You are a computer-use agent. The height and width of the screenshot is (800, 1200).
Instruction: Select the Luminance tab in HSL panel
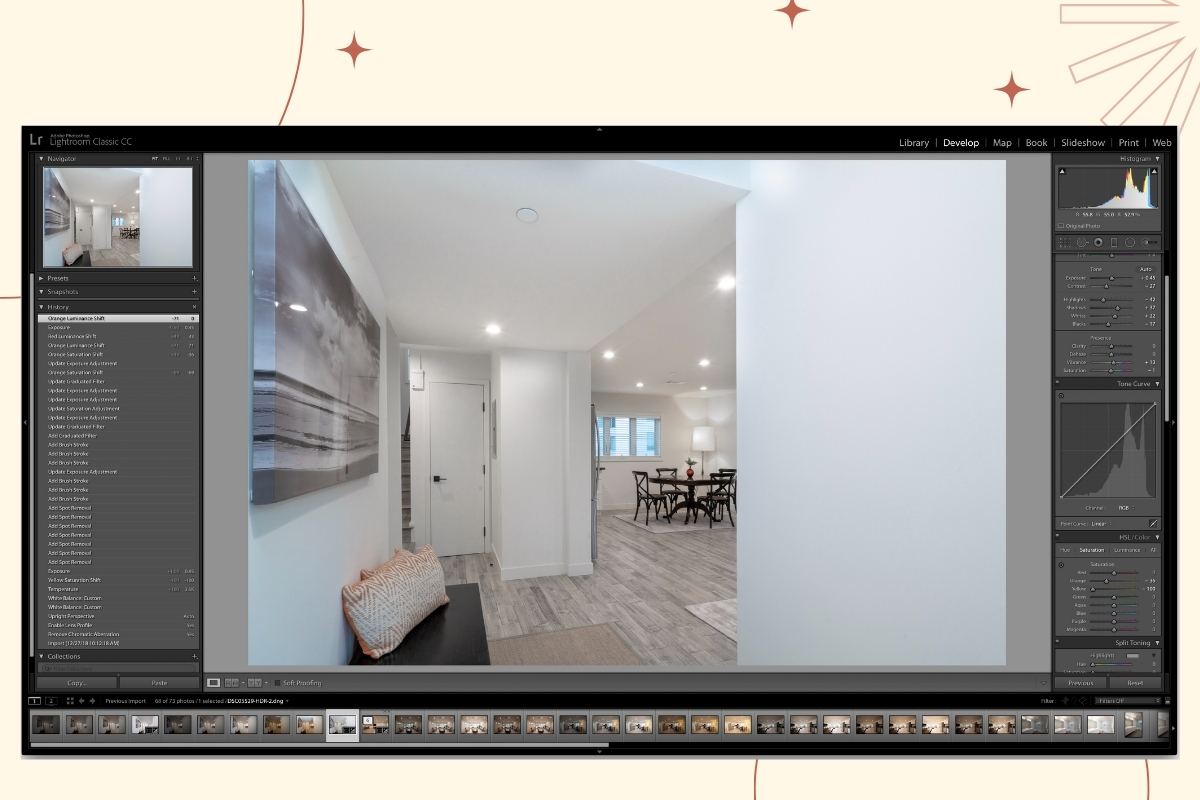[1128, 550]
